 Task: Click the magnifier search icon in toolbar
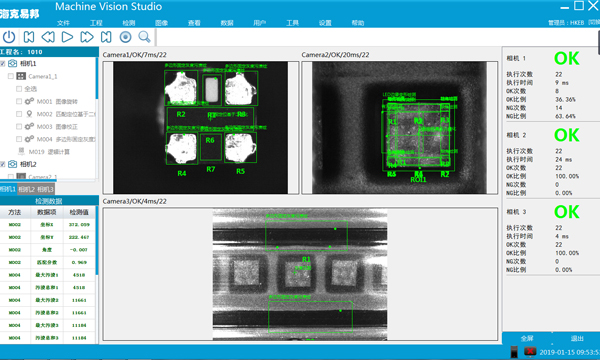coord(144,37)
